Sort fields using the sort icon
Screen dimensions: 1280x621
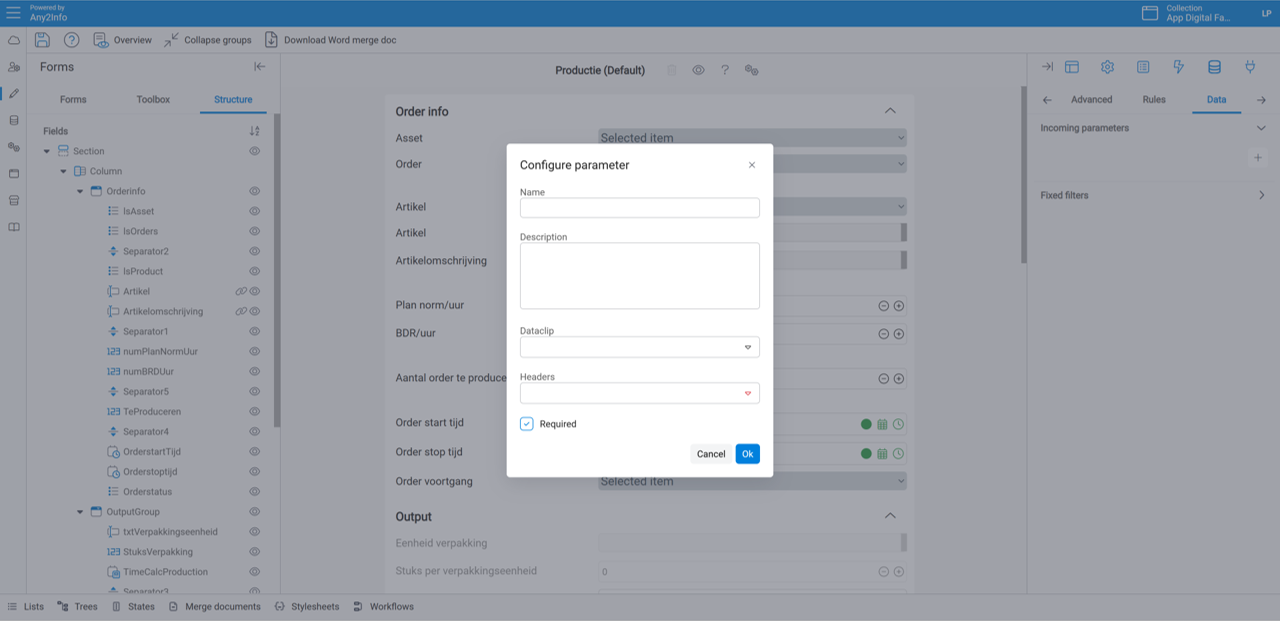(x=254, y=131)
